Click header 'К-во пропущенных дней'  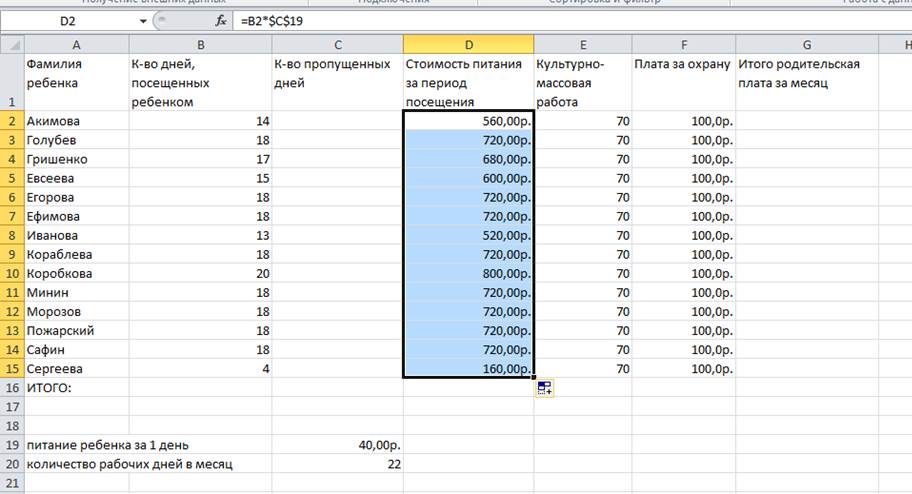tap(337, 83)
